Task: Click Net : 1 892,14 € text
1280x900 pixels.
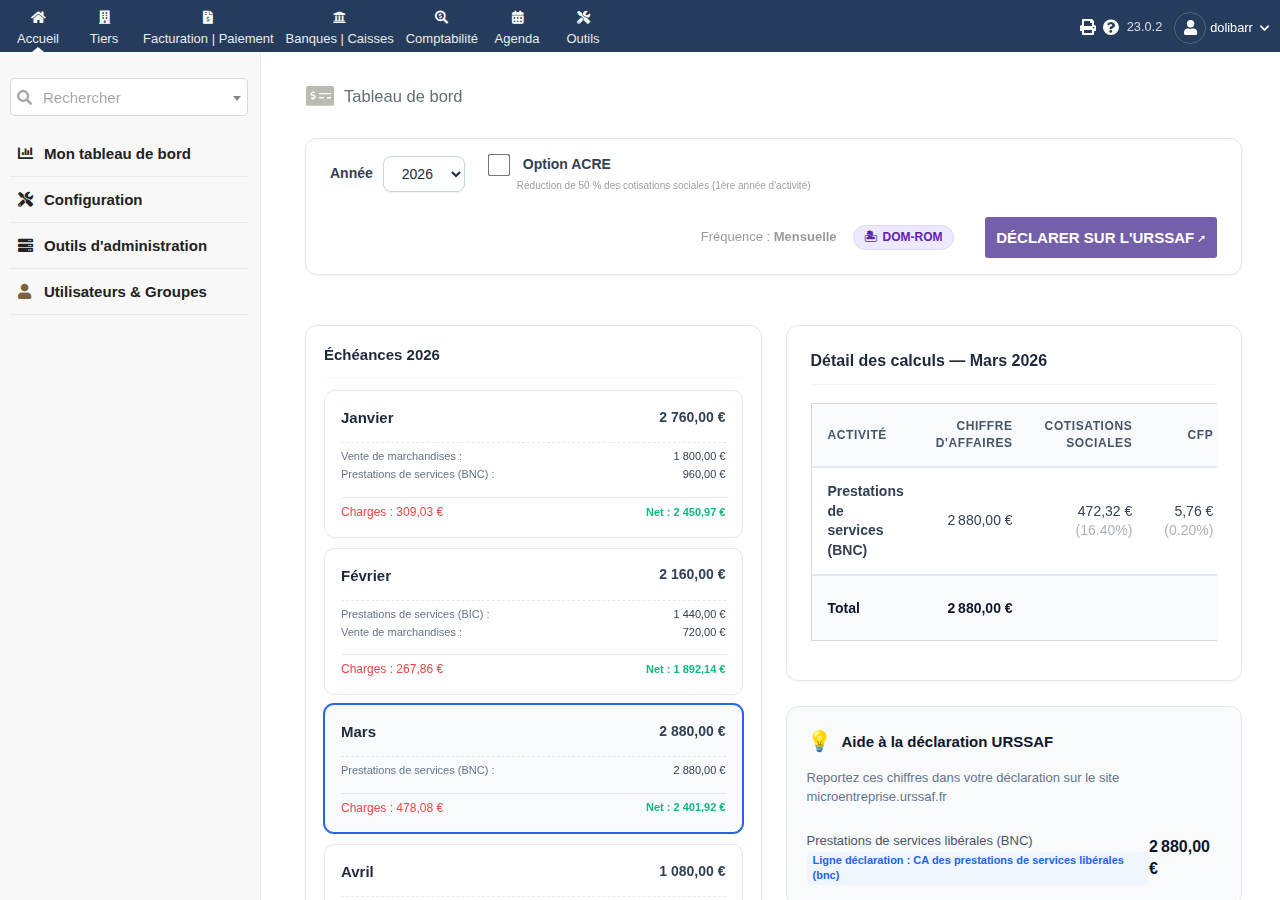Action: [x=686, y=669]
